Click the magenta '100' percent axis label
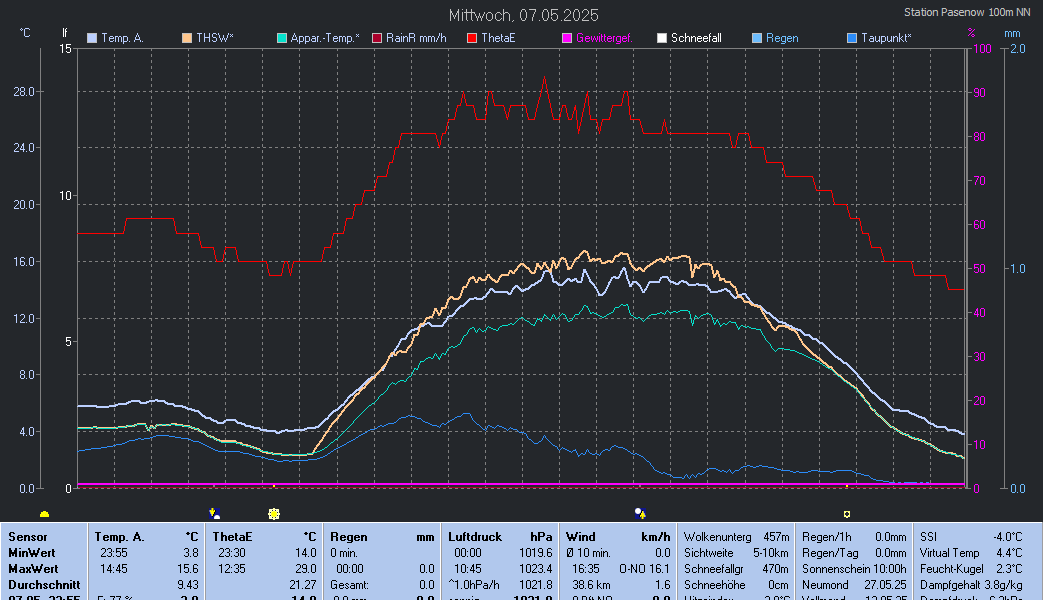This screenshot has width=1043, height=600. click(982, 49)
